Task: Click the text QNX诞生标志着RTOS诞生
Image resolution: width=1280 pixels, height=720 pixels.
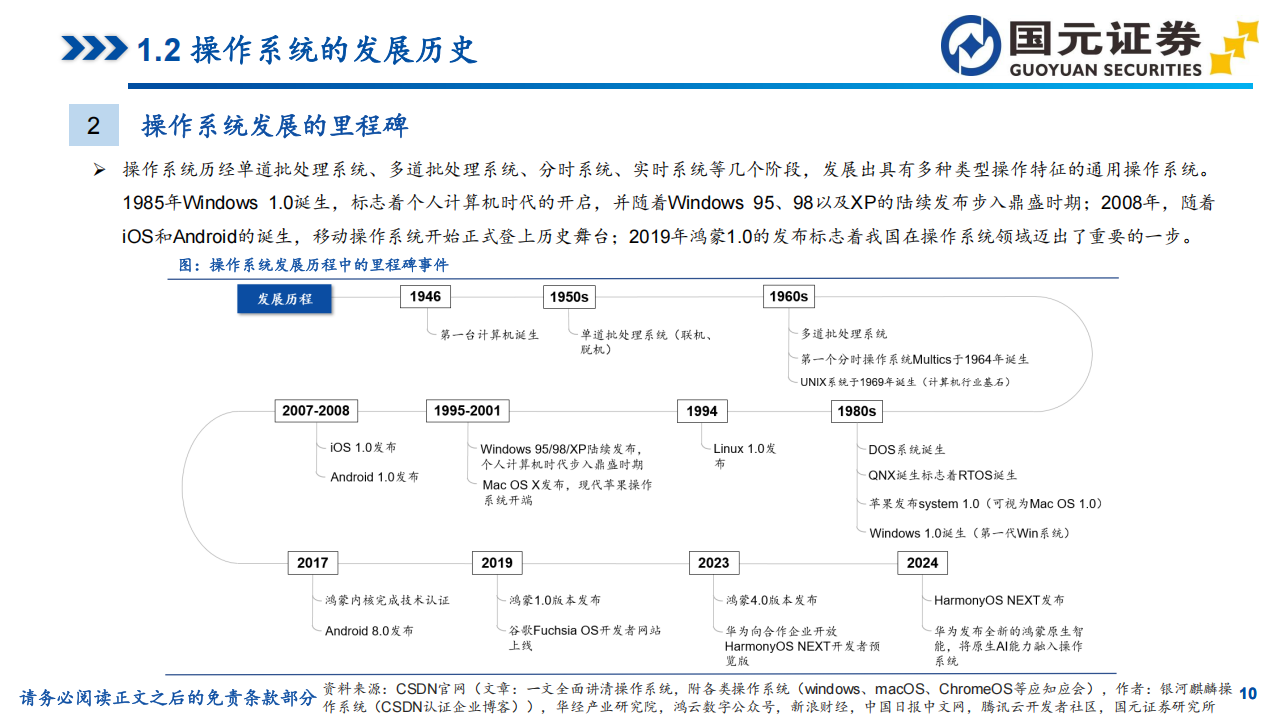Action: pos(943,475)
